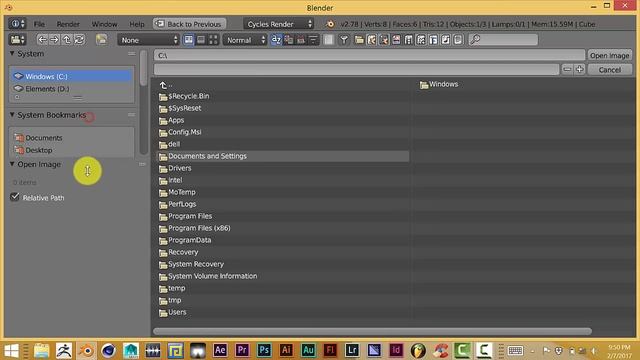640x360 pixels.
Task: Collapse the System panel
Action: coord(12,53)
